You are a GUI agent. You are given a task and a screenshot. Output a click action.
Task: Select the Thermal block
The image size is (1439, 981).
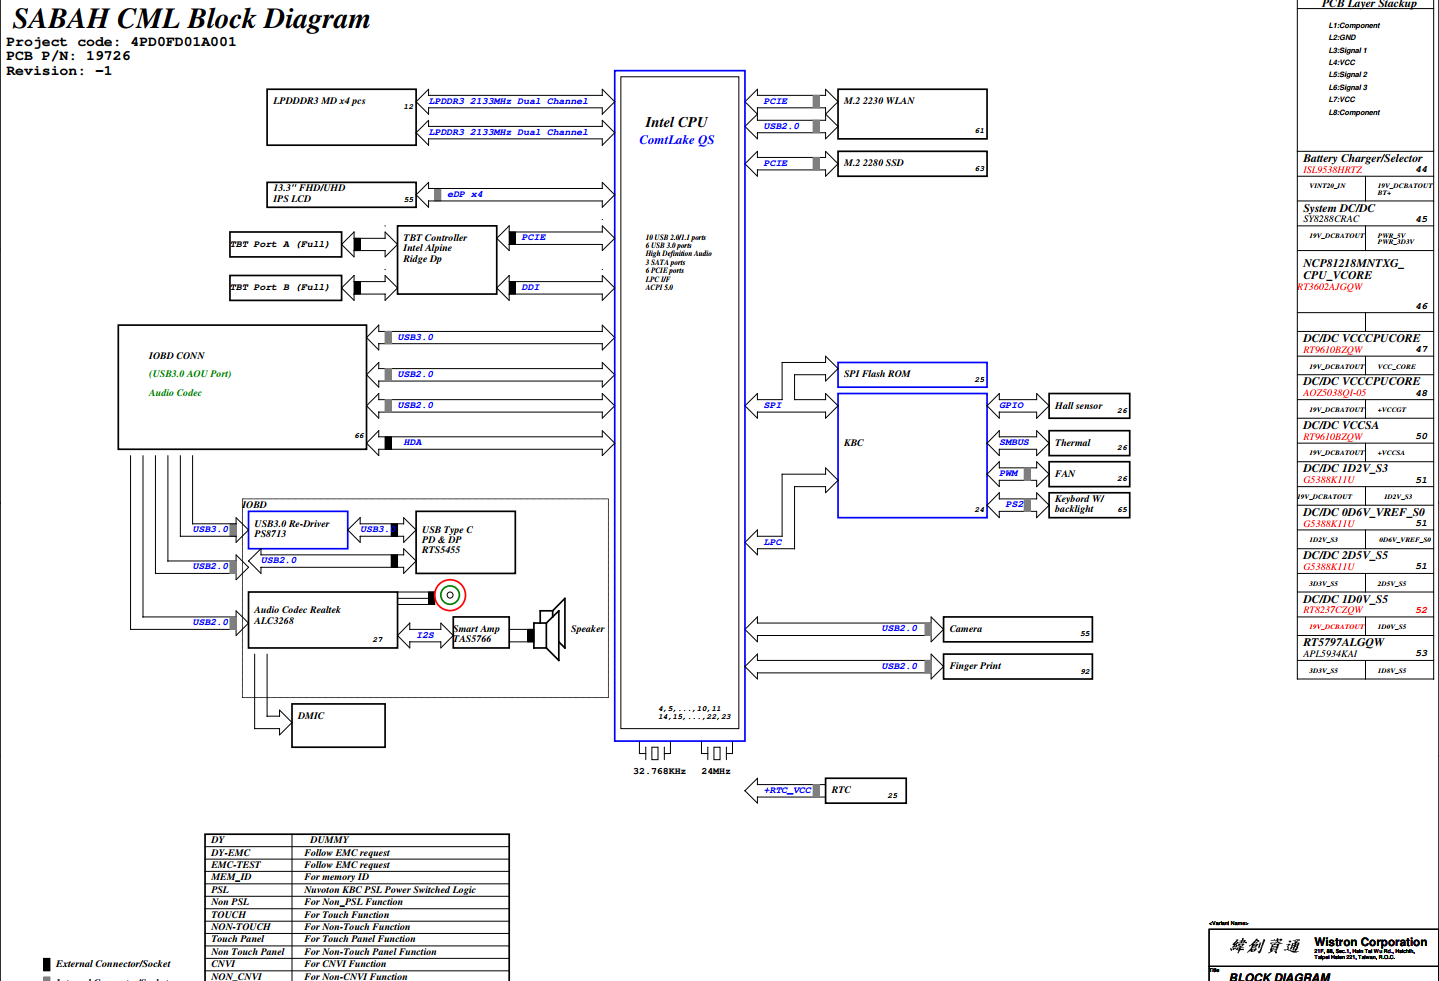click(1089, 443)
